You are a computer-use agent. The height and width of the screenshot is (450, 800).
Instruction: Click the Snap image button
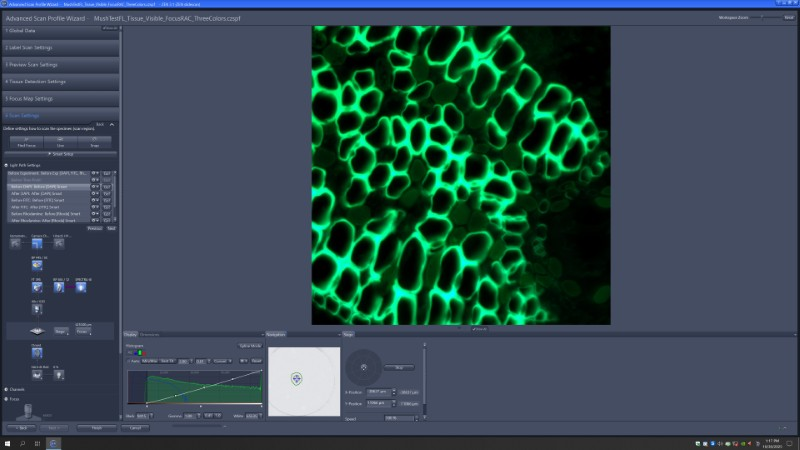coord(95,143)
